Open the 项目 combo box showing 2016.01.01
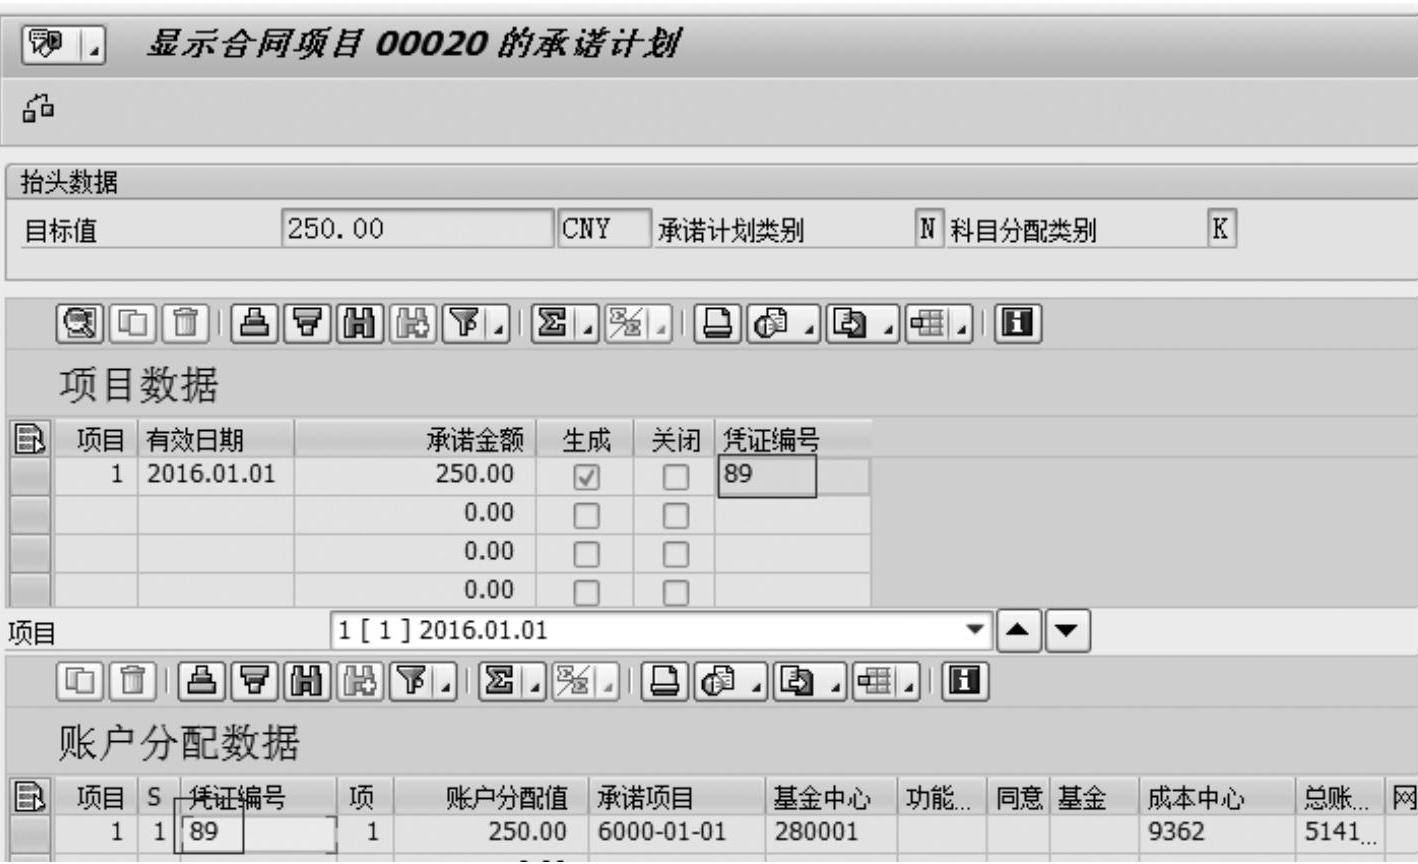Viewport: 1418px width, 864px height. coord(973,631)
